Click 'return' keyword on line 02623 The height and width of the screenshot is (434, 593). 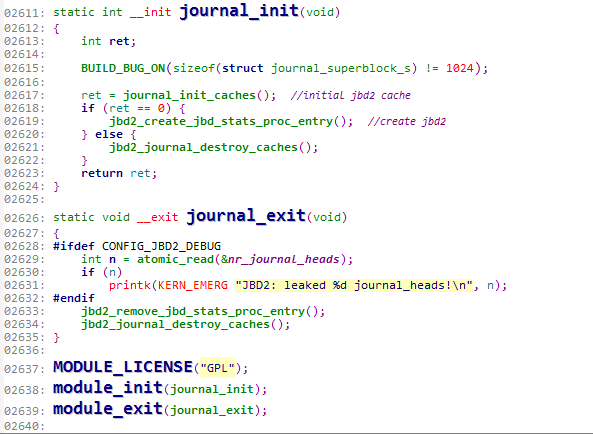click(102, 173)
